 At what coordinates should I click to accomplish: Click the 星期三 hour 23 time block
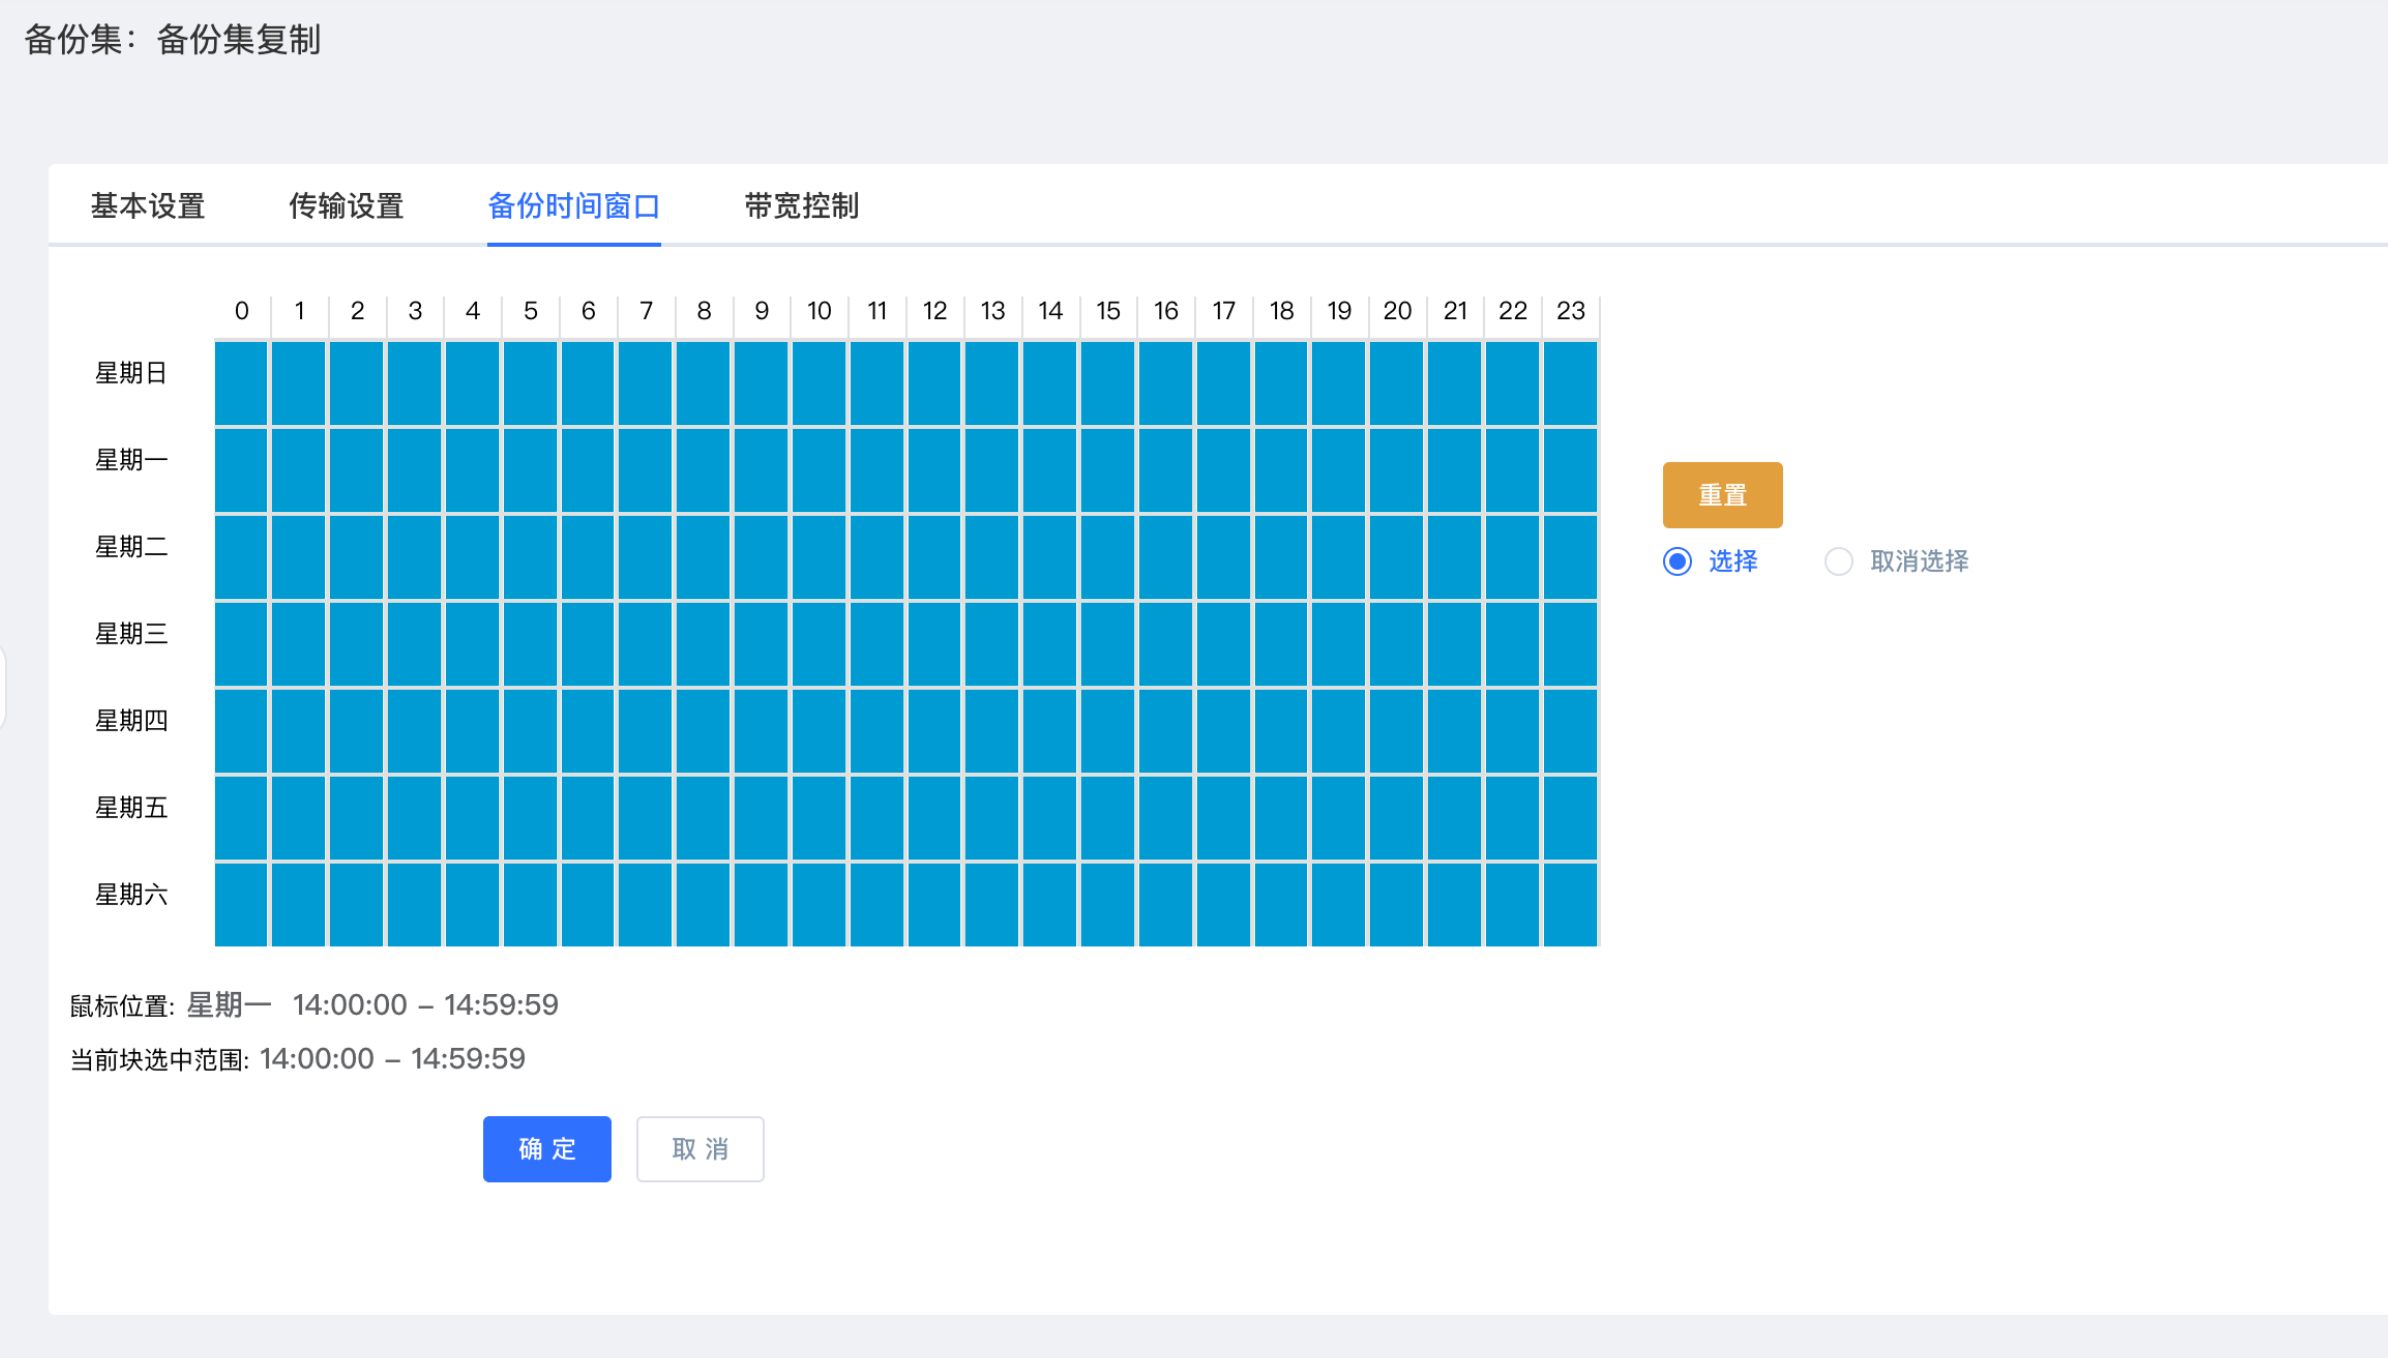click(1570, 644)
